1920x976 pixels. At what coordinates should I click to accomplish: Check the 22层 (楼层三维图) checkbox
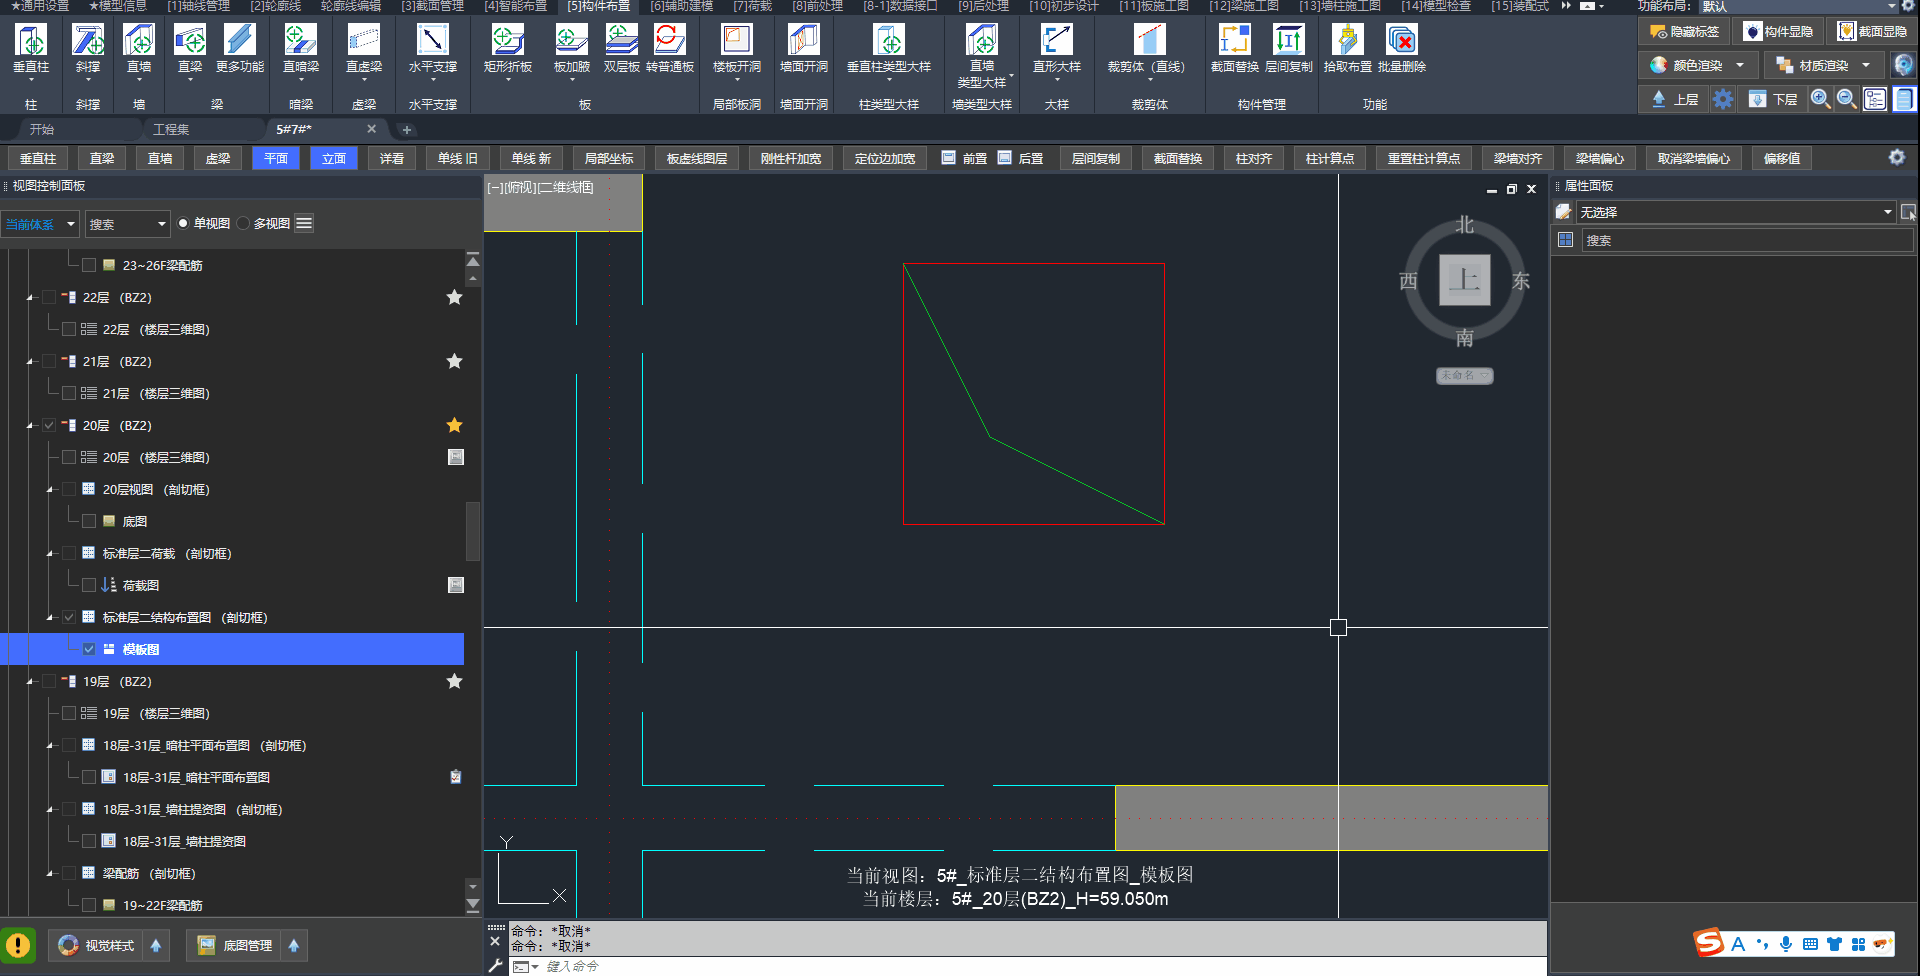(69, 329)
